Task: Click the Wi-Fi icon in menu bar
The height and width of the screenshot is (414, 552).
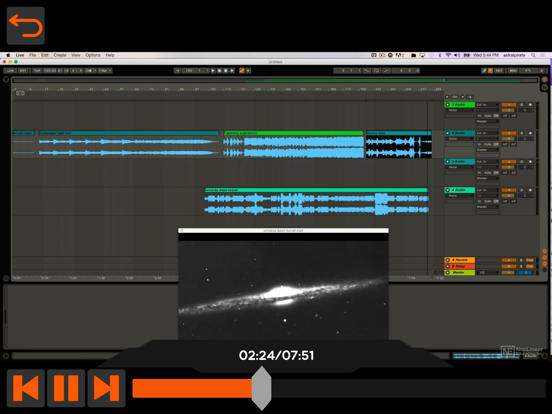Action: 448,55
